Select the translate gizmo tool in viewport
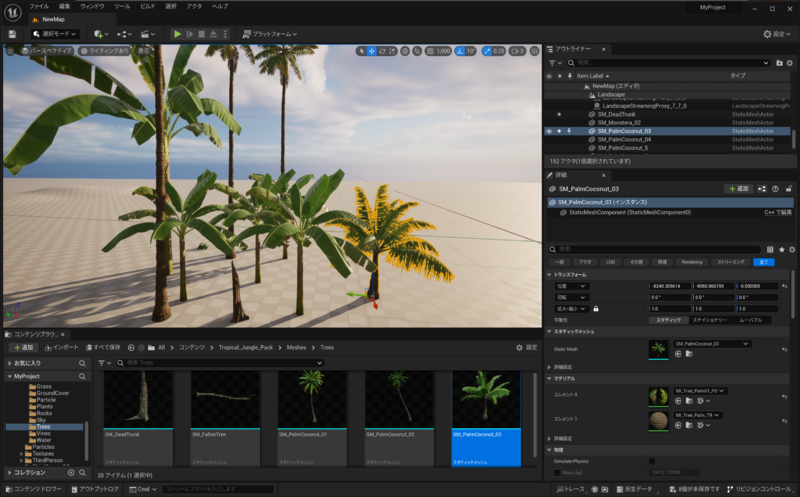The height and width of the screenshot is (497, 800). (x=372, y=51)
